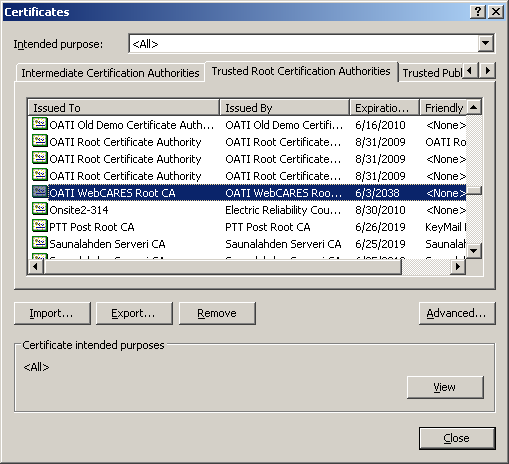Click Electric Reliability Cou... issuer cell
Viewport: 509px width, 464px height.
point(283,210)
